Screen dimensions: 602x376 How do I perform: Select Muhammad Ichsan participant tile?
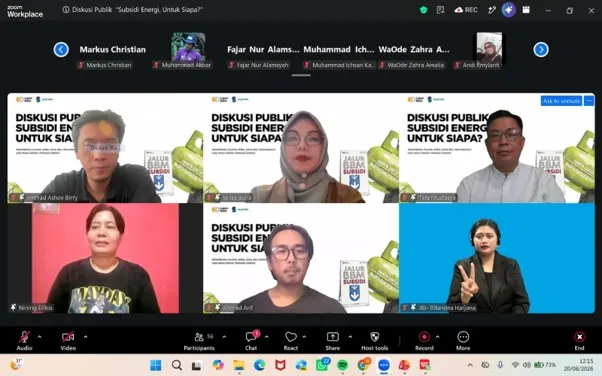(339, 51)
